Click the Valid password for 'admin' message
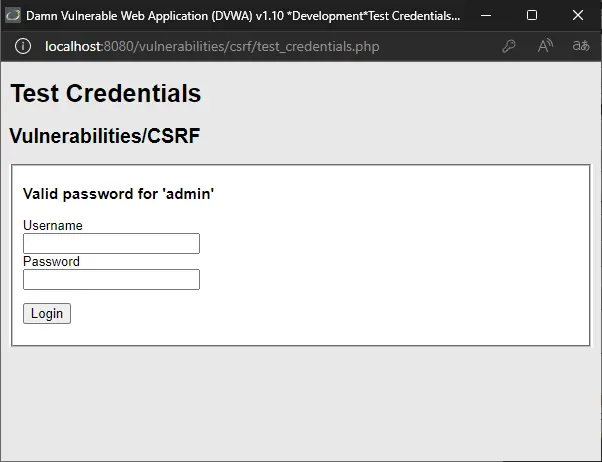This screenshot has height=462, width=602. tap(119, 194)
